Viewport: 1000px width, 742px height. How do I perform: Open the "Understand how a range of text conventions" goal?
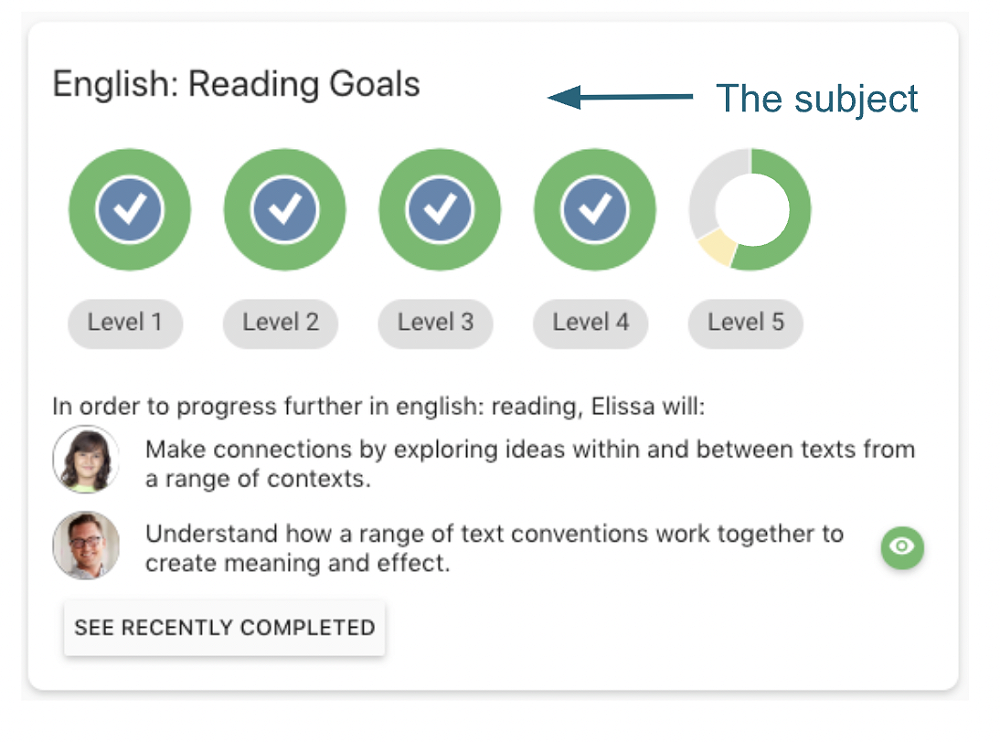tap(494, 548)
